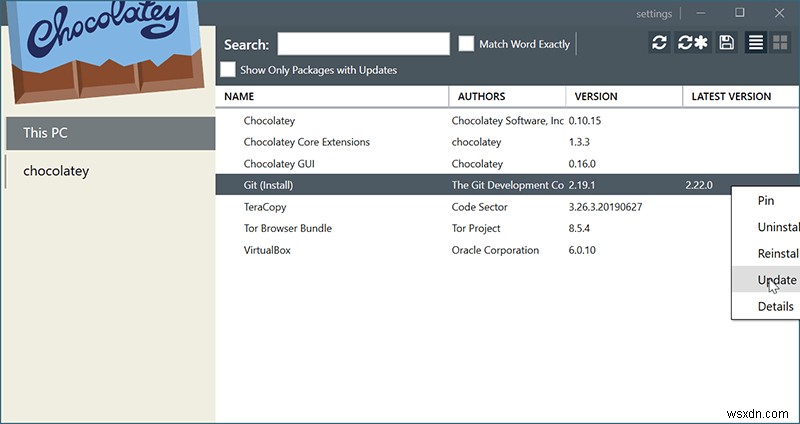
Task: Choose Details from the context menu
Action: [766, 306]
